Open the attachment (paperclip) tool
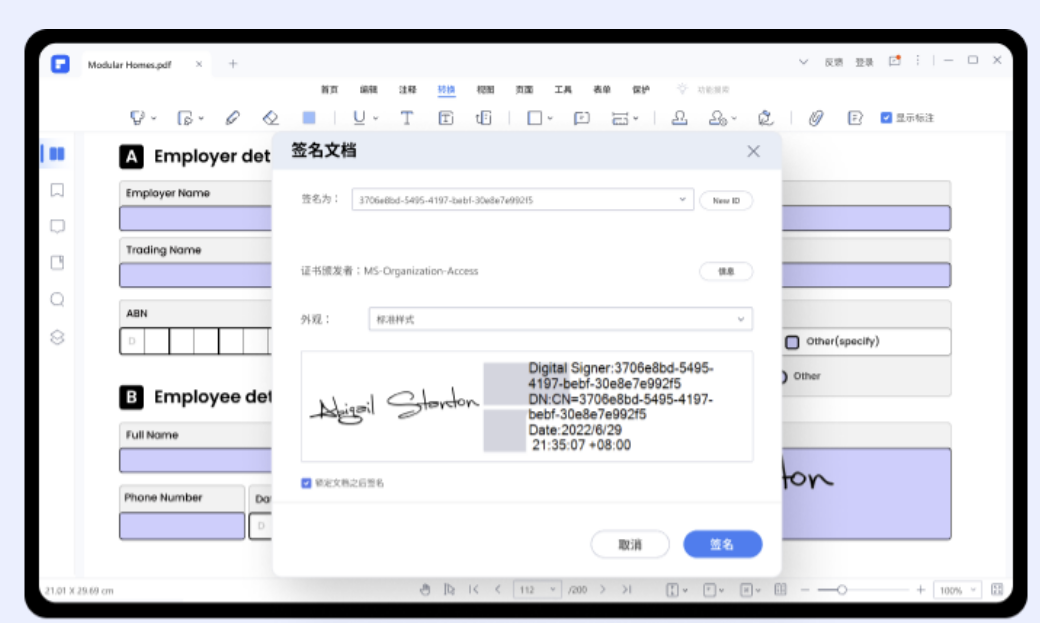1040x623 pixels. pos(817,118)
